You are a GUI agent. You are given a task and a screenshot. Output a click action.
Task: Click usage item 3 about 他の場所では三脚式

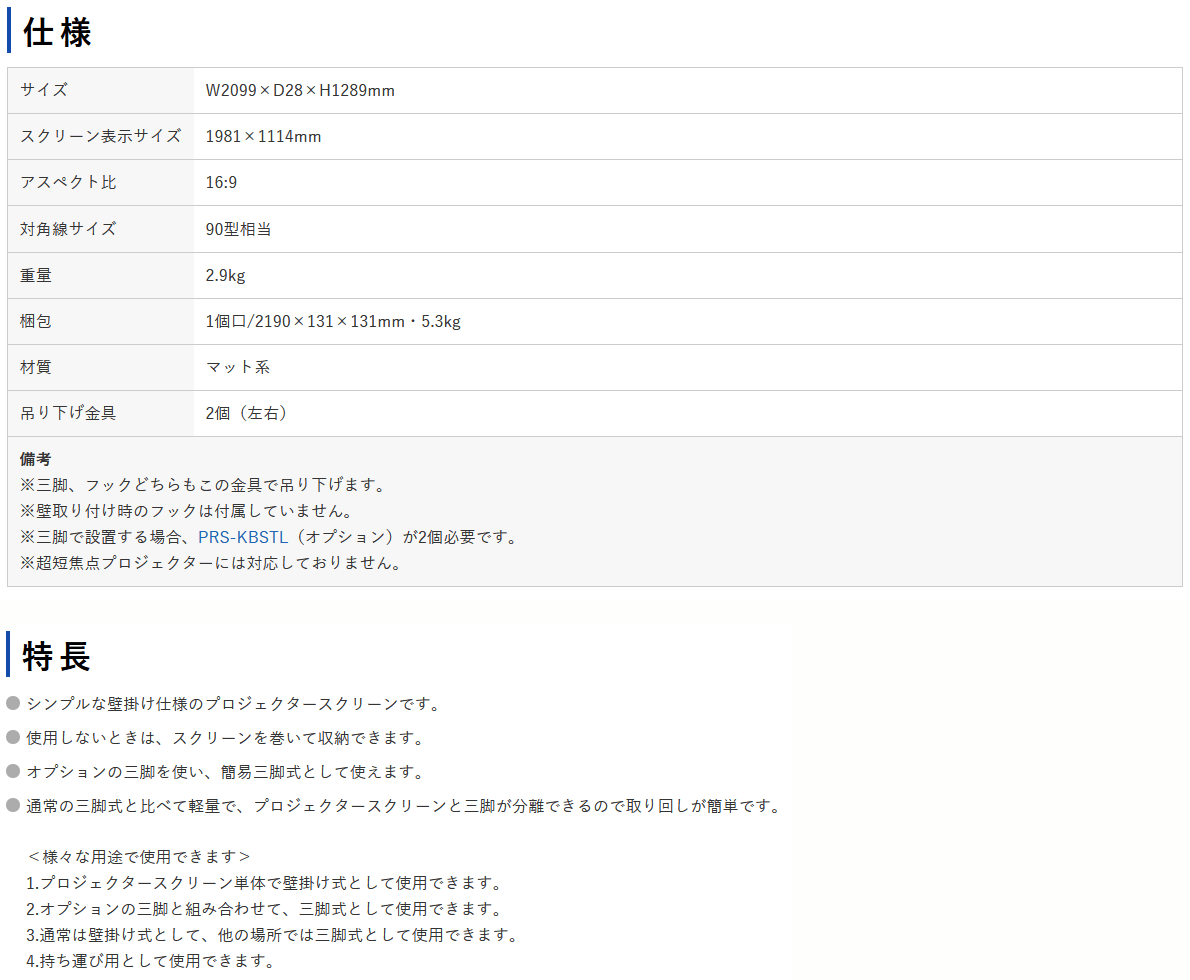tap(274, 934)
